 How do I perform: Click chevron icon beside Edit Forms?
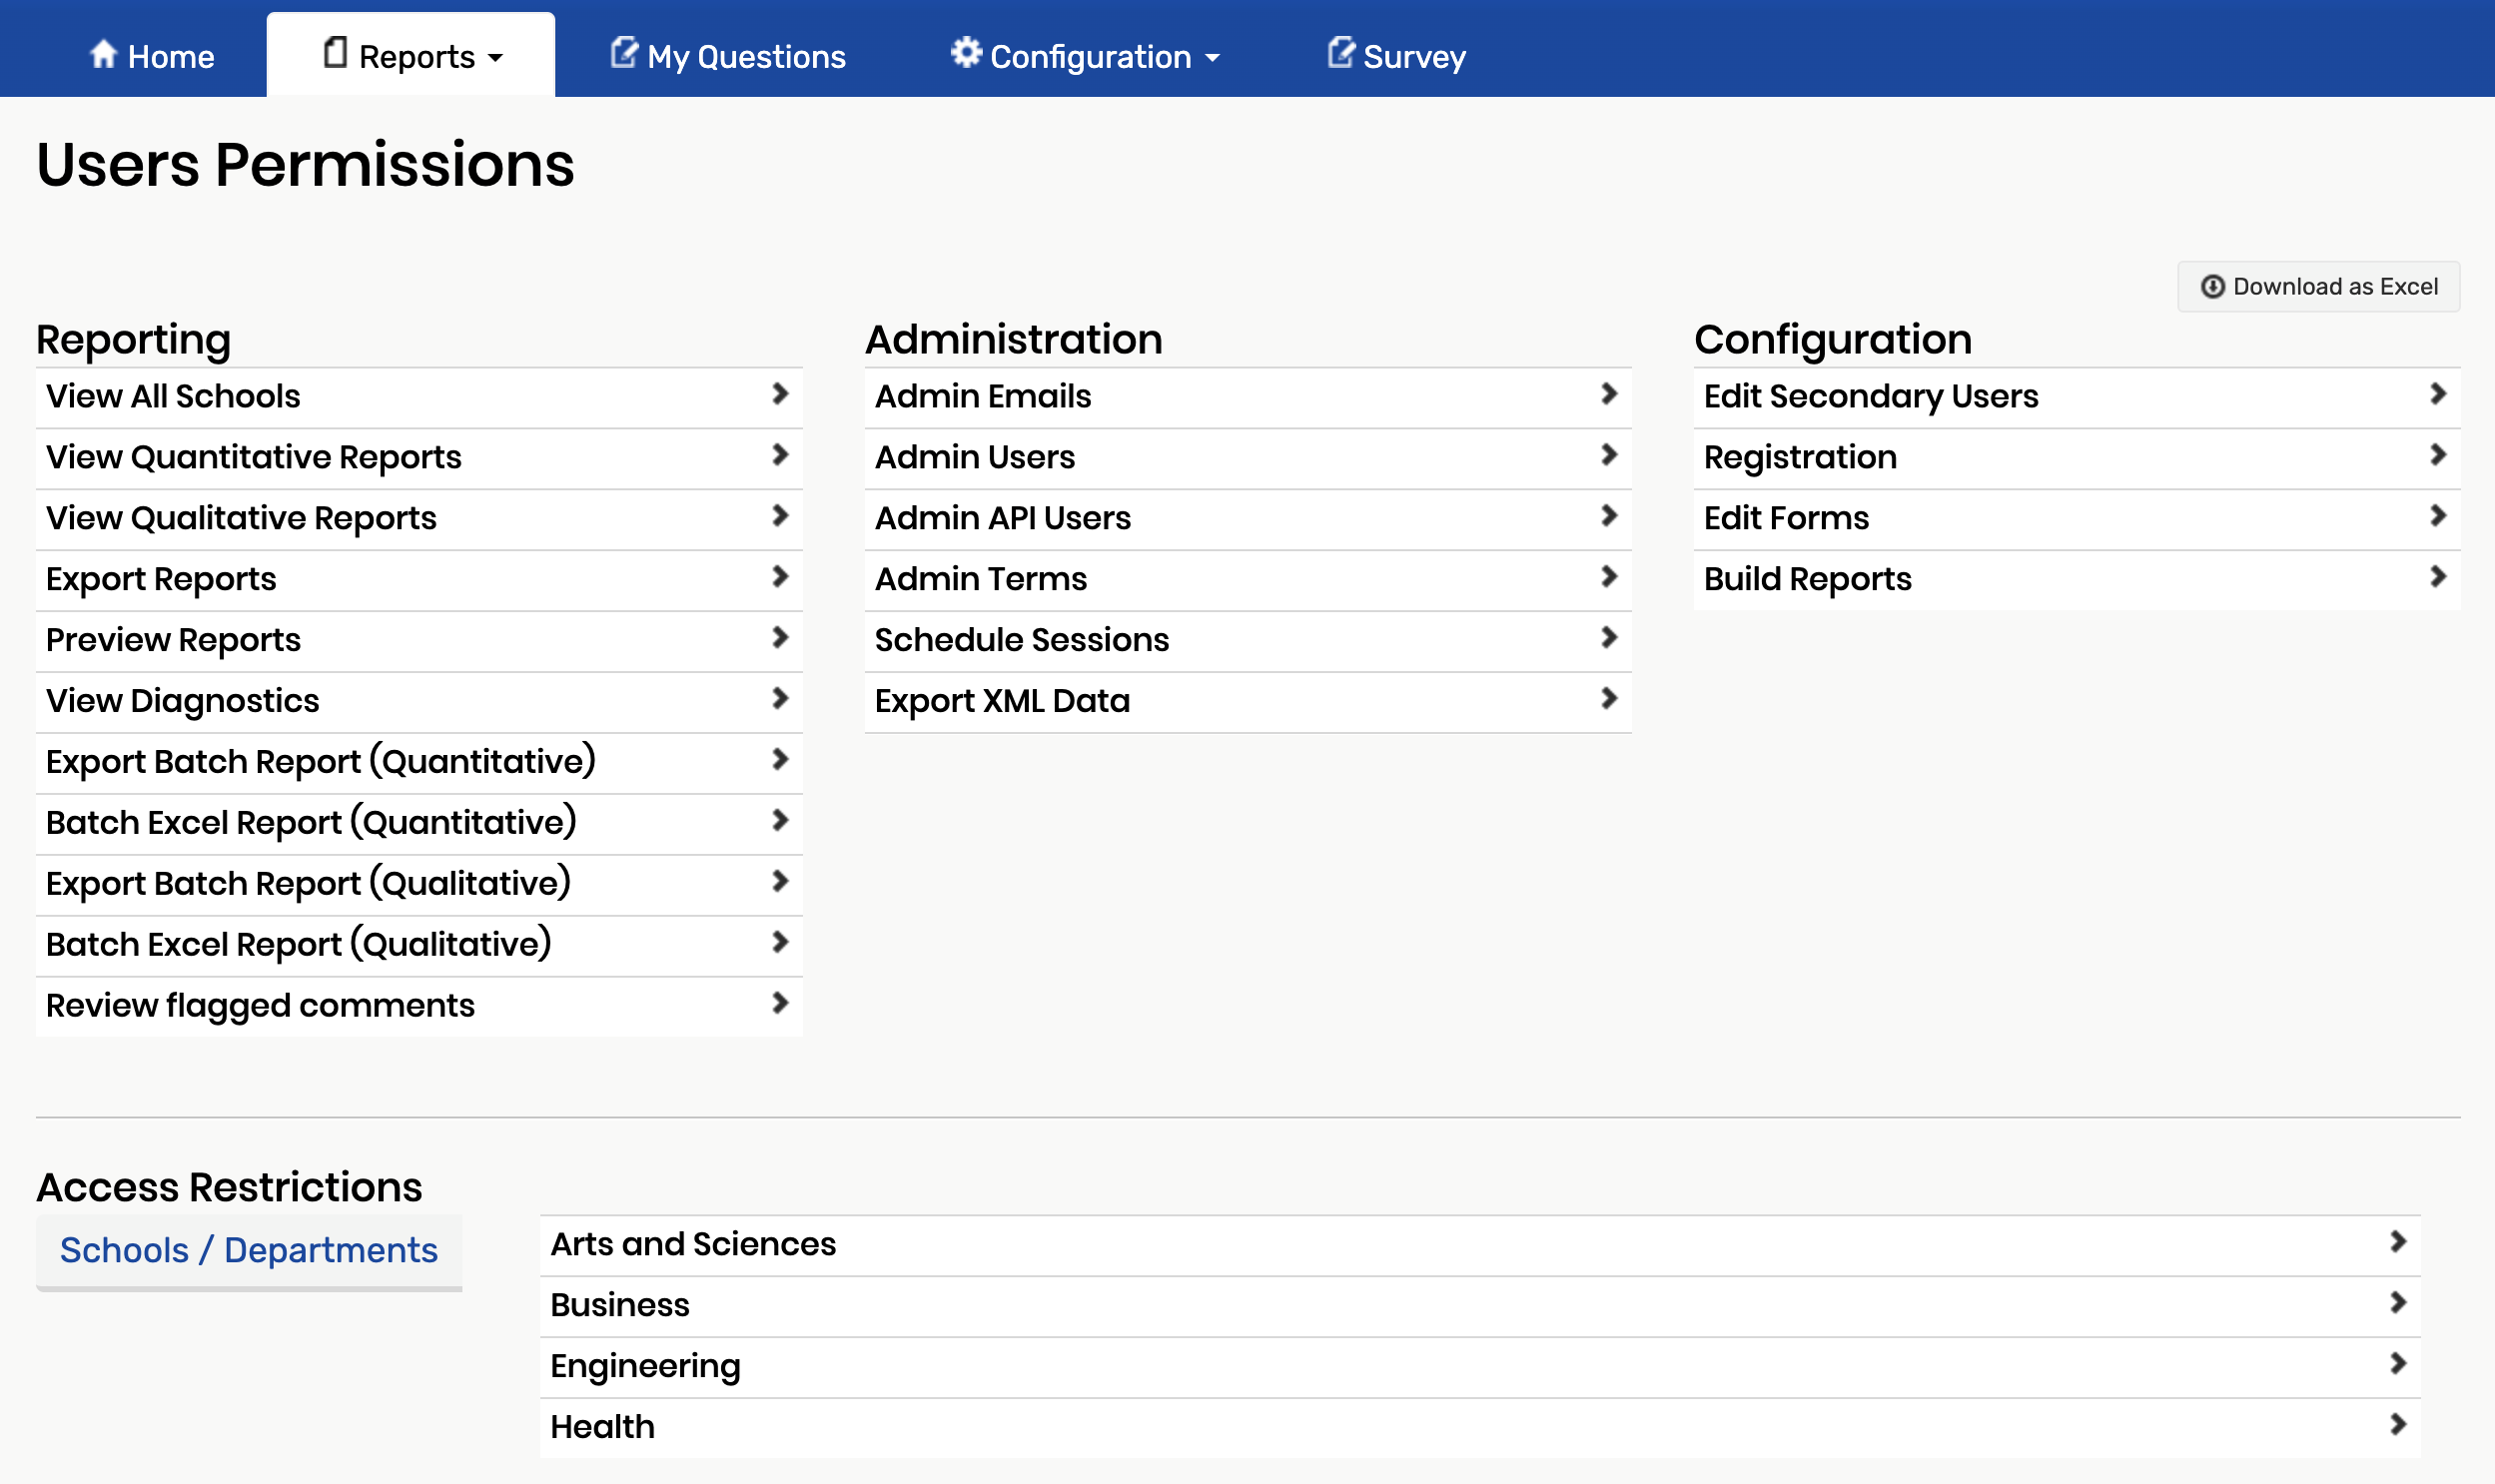pyautogui.click(x=2437, y=517)
